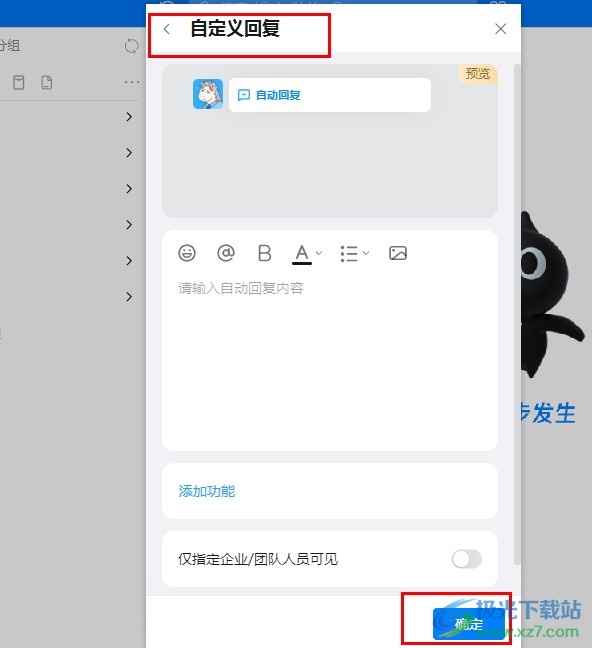
Task: Click the avatar in the preview
Action: pyautogui.click(x=208, y=94)
